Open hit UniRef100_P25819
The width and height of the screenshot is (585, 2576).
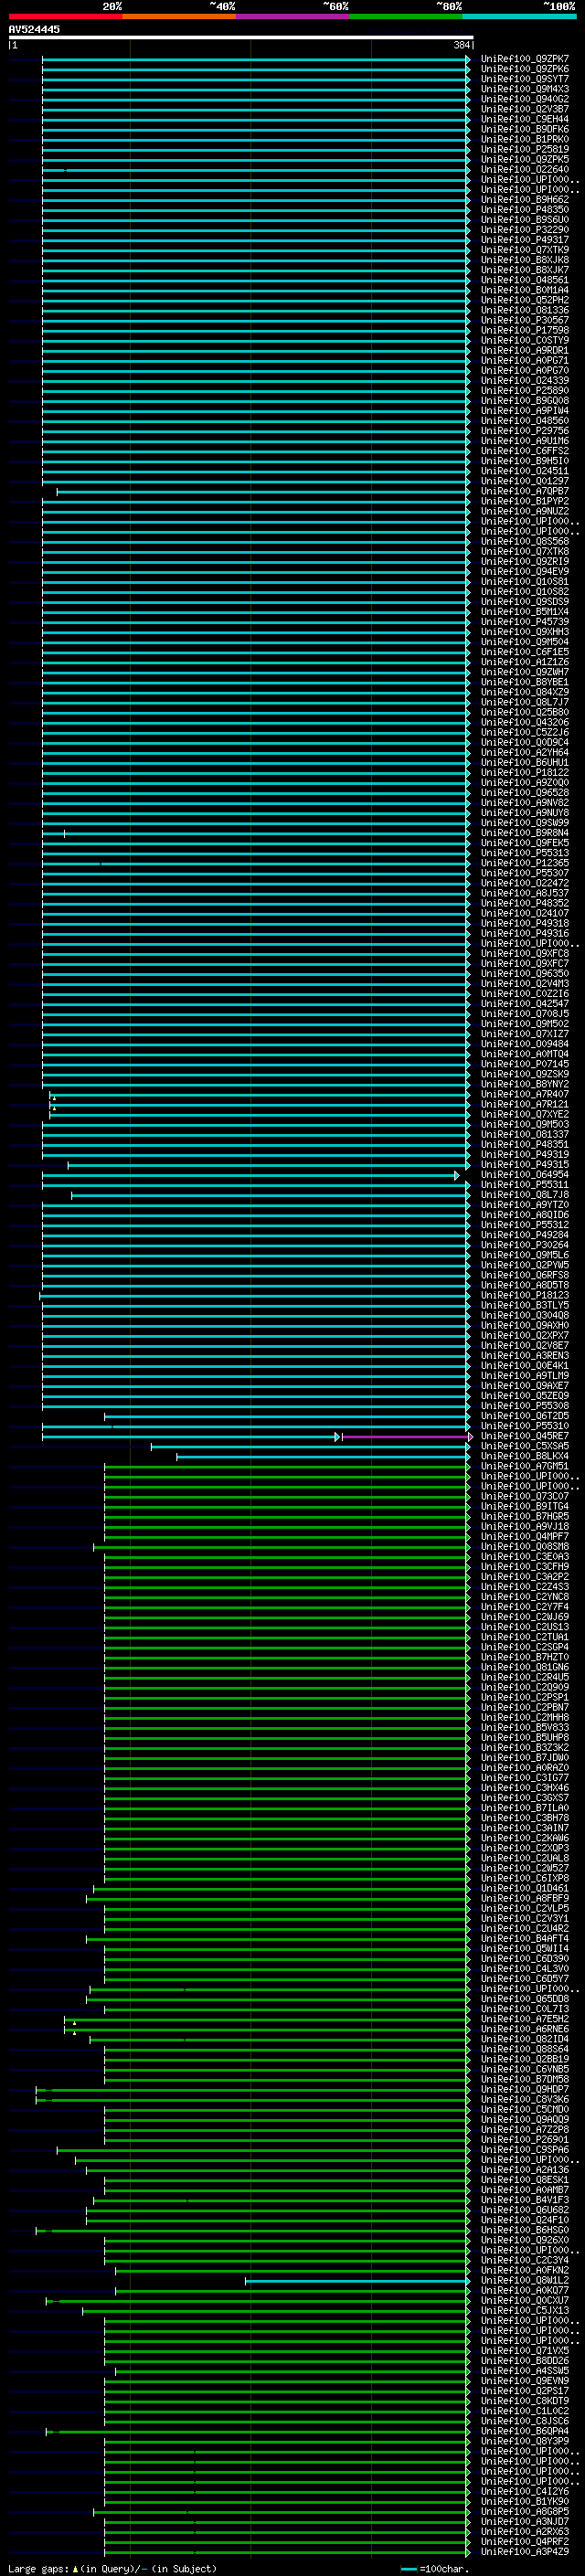(x=525, y=149)
